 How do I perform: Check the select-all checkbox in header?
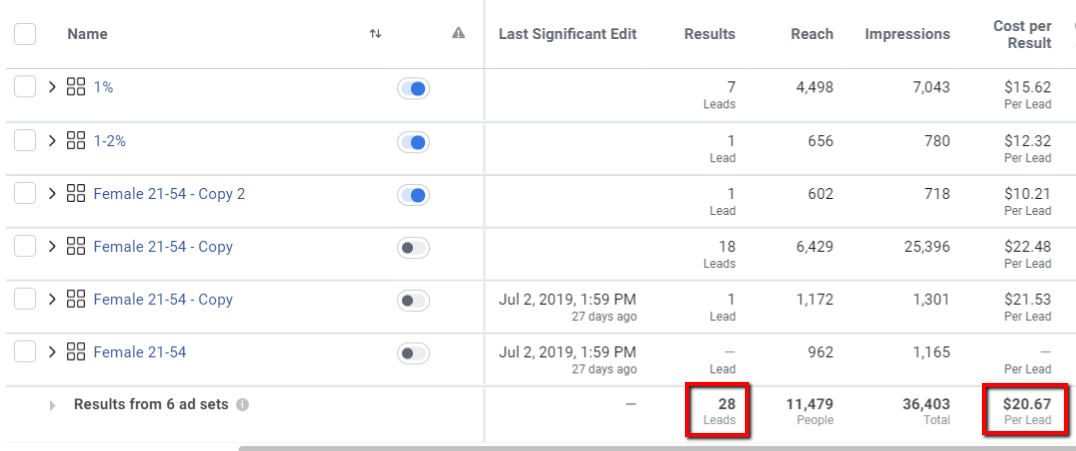point(26,34)
